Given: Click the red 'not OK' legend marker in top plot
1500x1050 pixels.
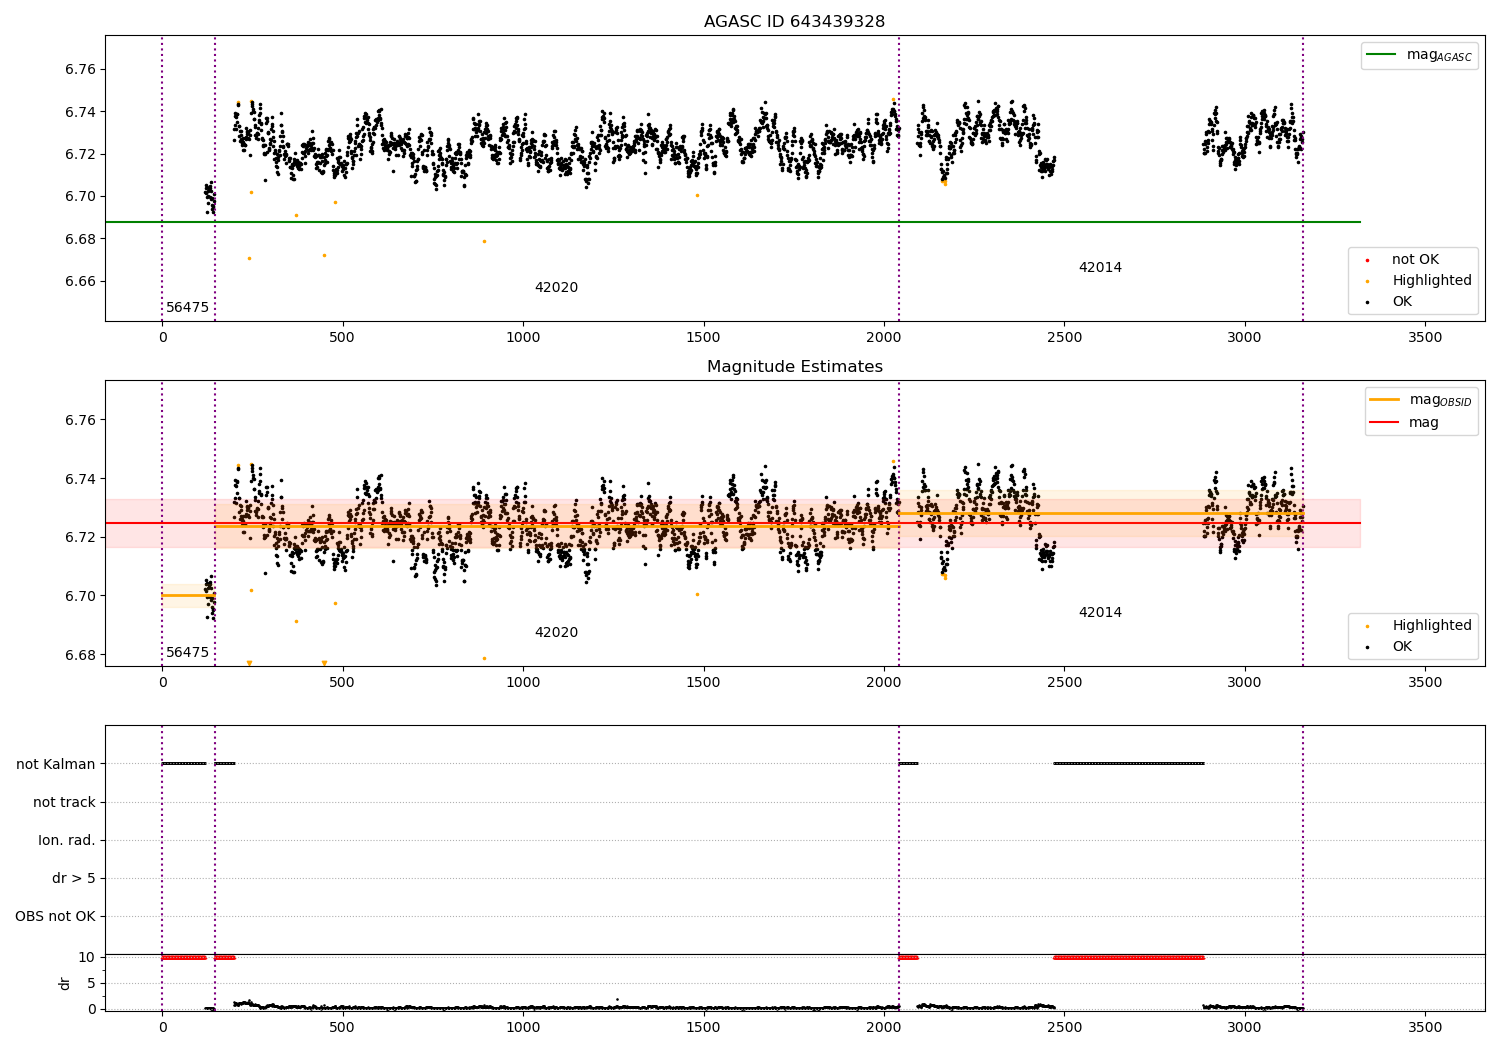Looking at the screenshot, I should (1367, 260).
